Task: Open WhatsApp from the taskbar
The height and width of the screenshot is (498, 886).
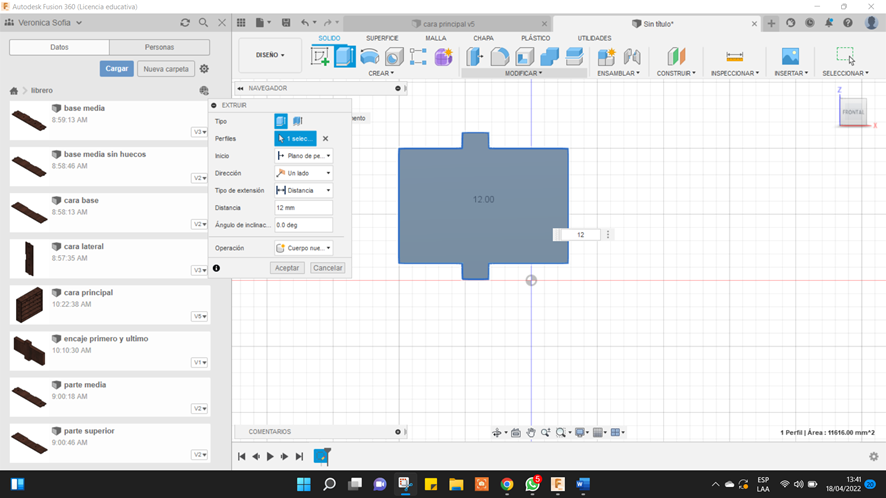Action: [x=532, y=484]
